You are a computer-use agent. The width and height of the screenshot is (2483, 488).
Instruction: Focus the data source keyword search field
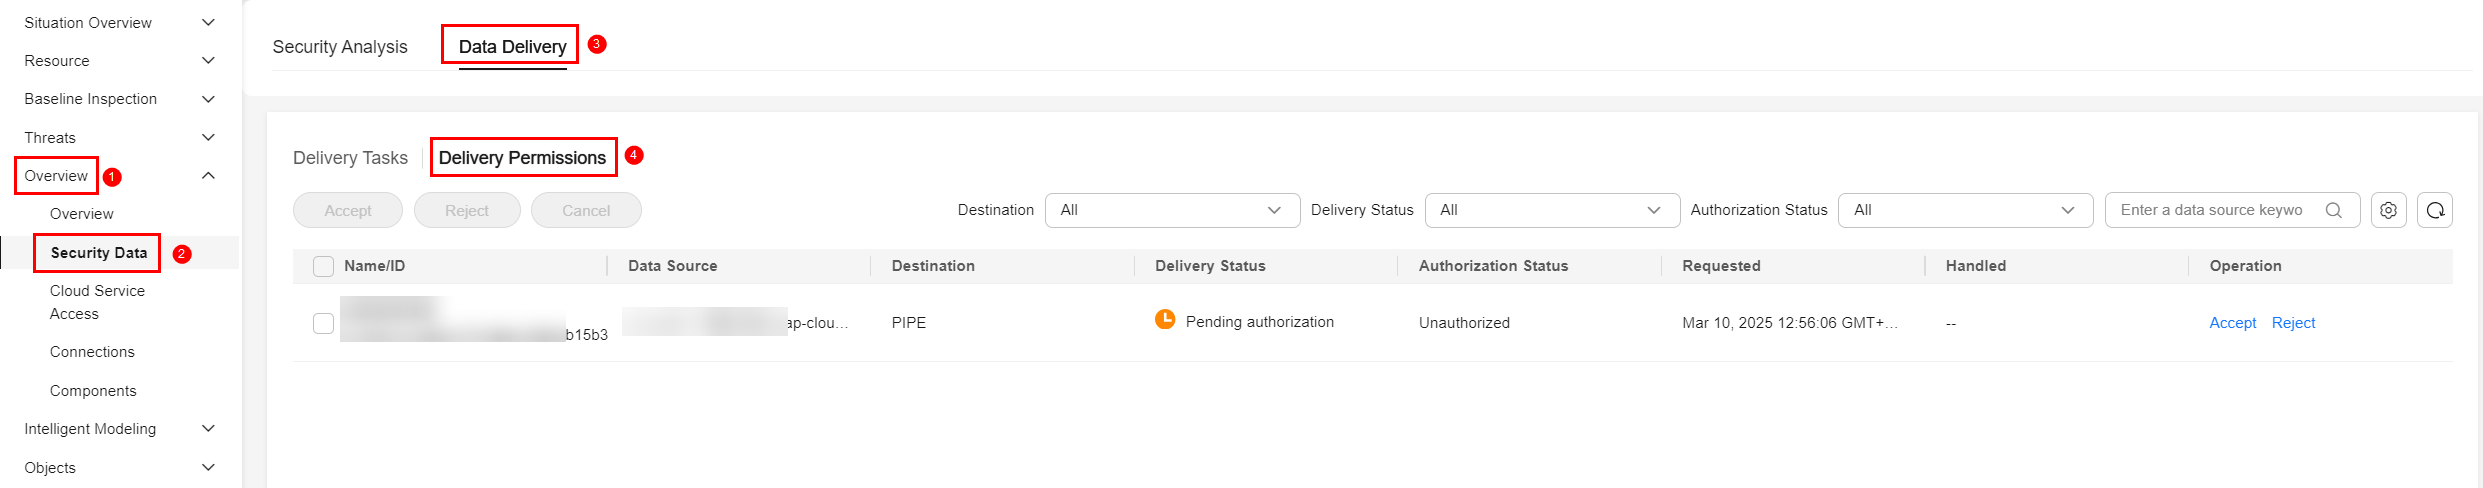click(2212, 210)
